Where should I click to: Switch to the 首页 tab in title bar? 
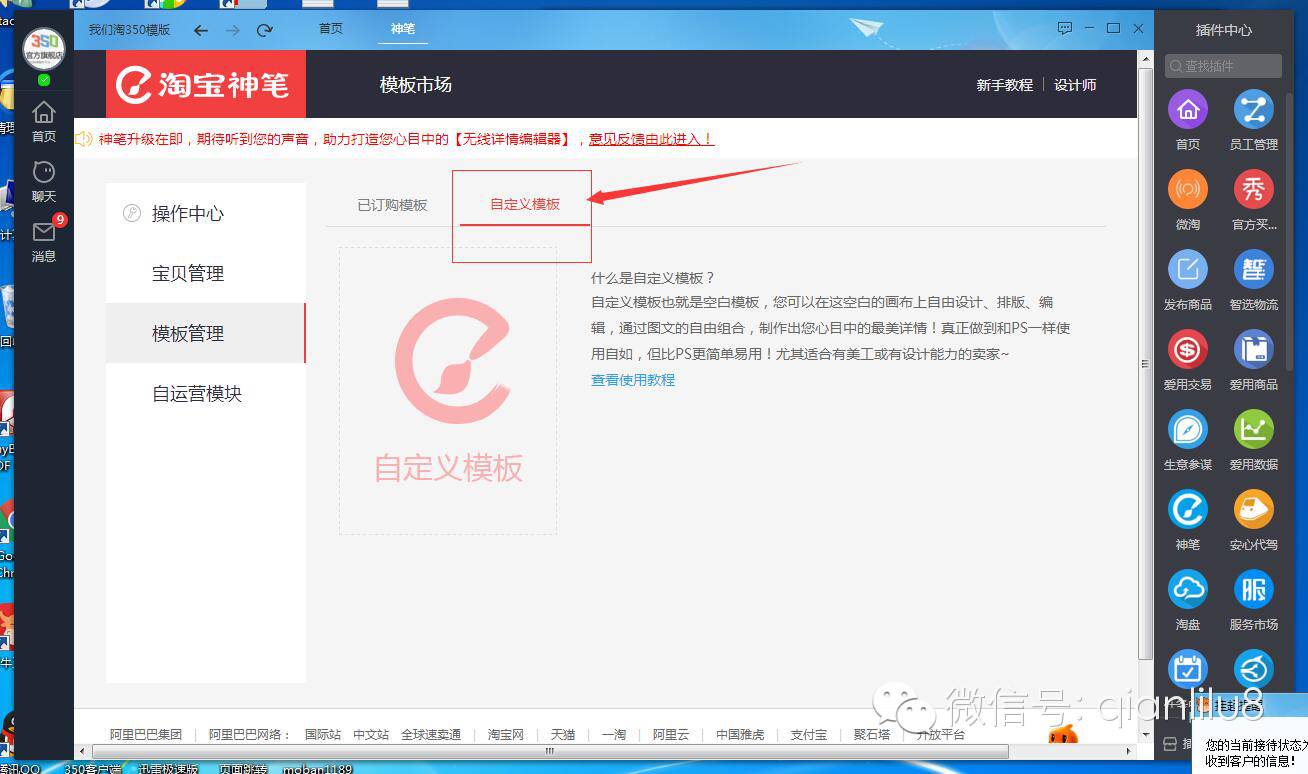click(331, 29)
